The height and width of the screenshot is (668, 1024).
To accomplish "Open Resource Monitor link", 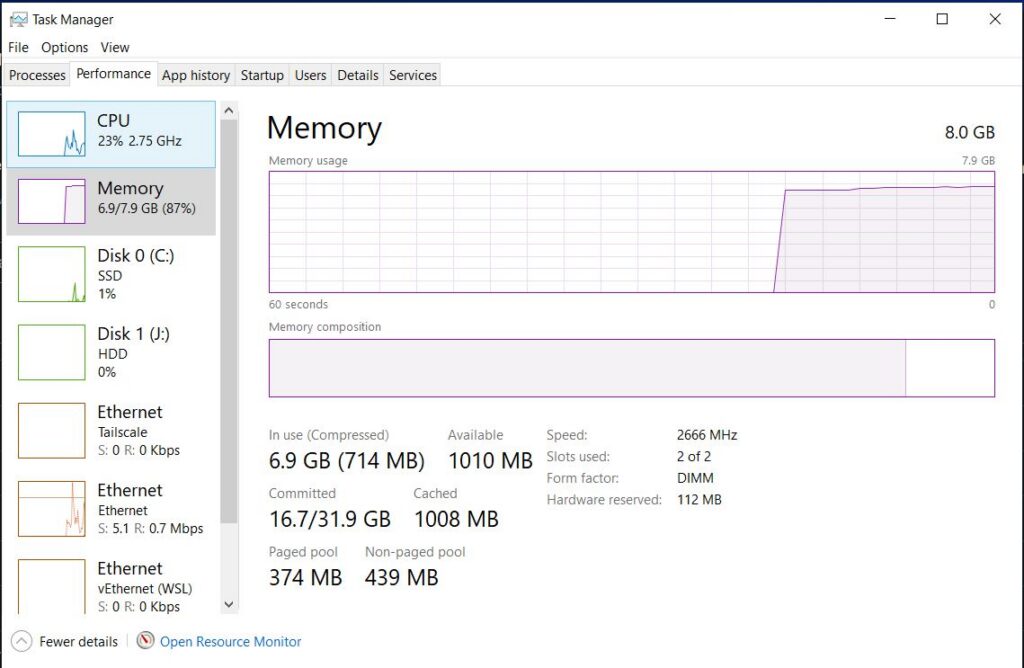I will 231,642.
